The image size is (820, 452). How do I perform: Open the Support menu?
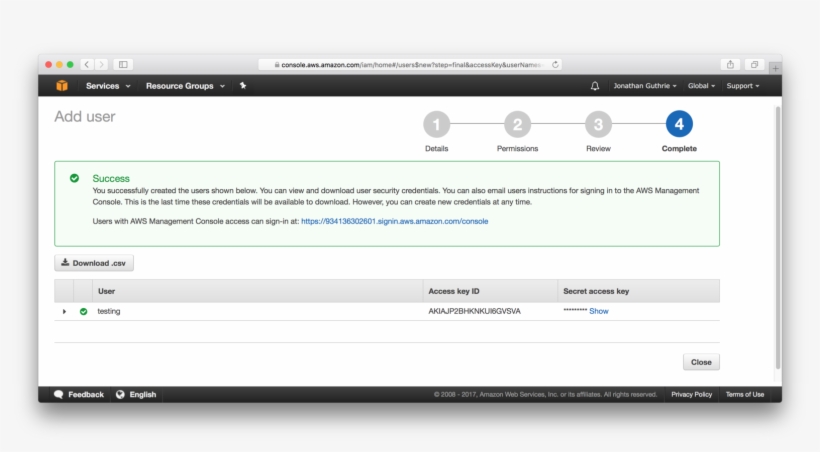pos(743,86)
